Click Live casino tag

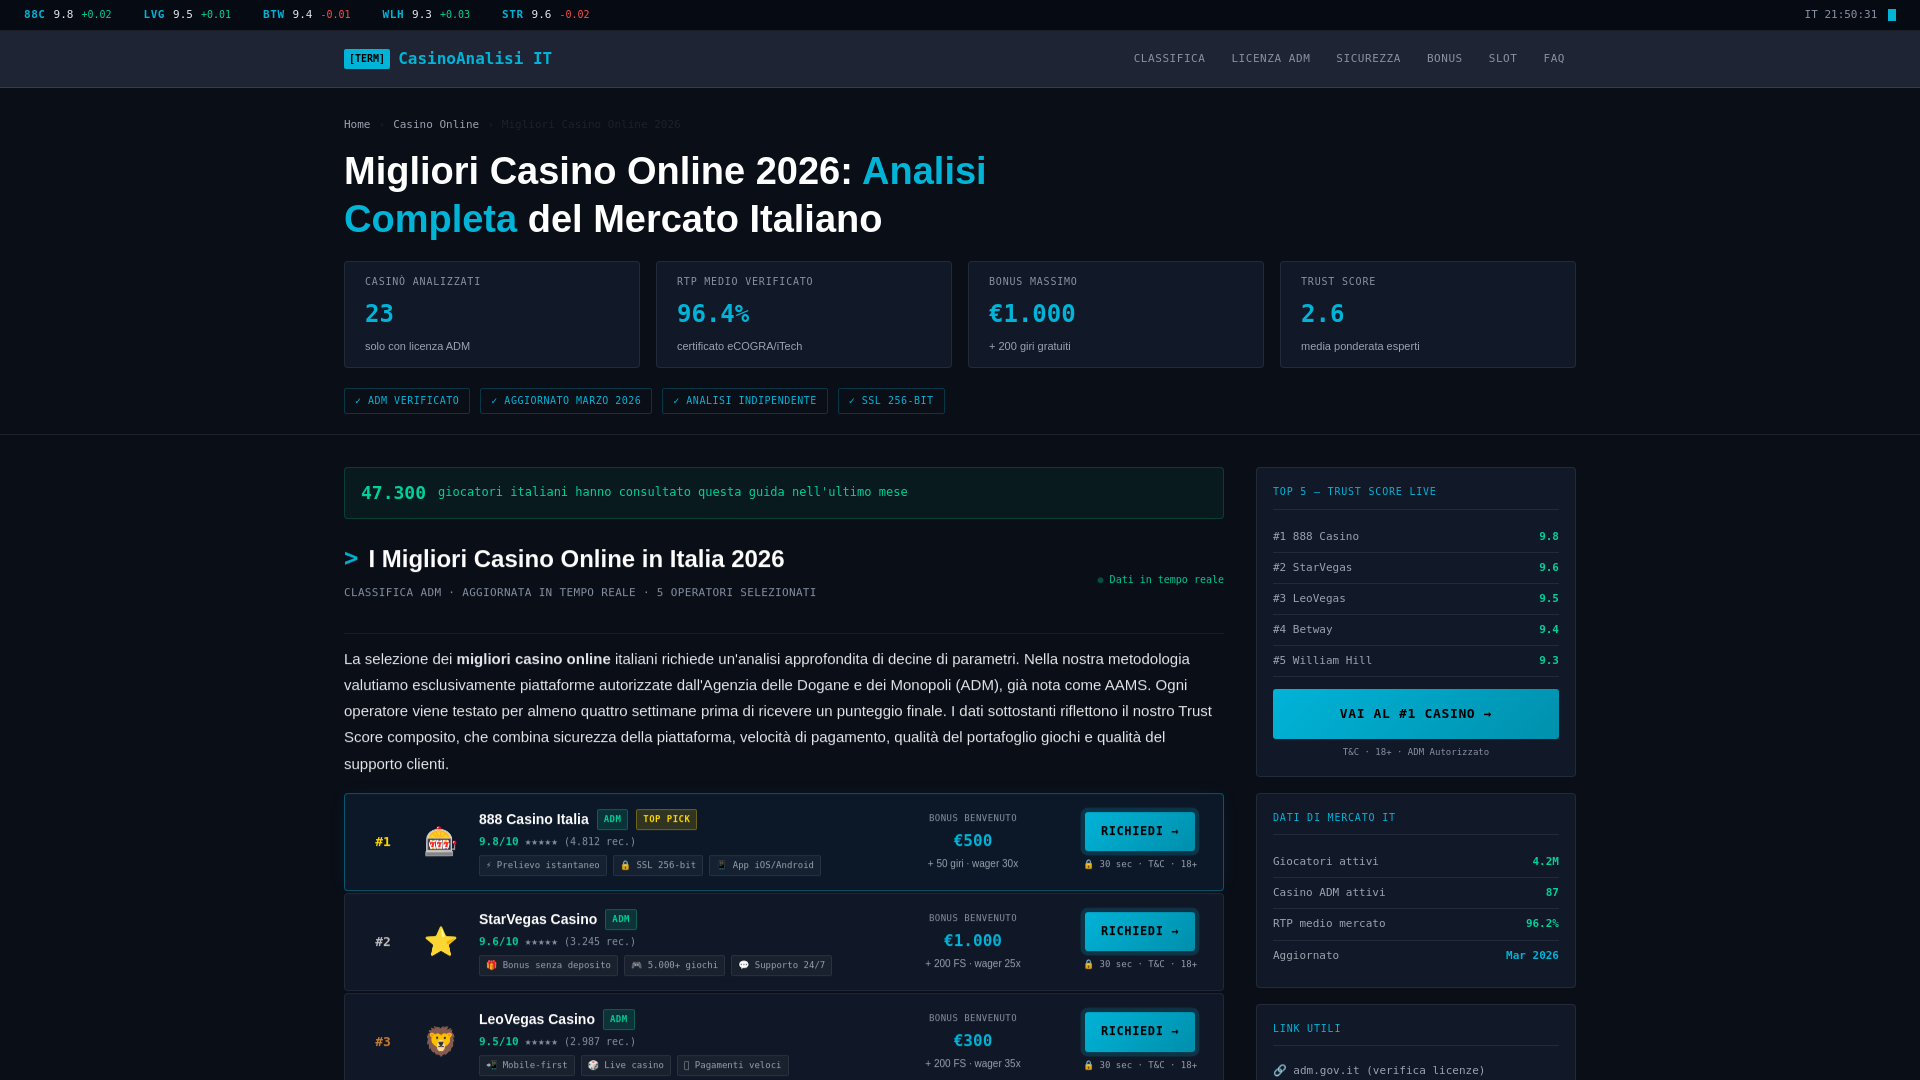pos(626,1066)
